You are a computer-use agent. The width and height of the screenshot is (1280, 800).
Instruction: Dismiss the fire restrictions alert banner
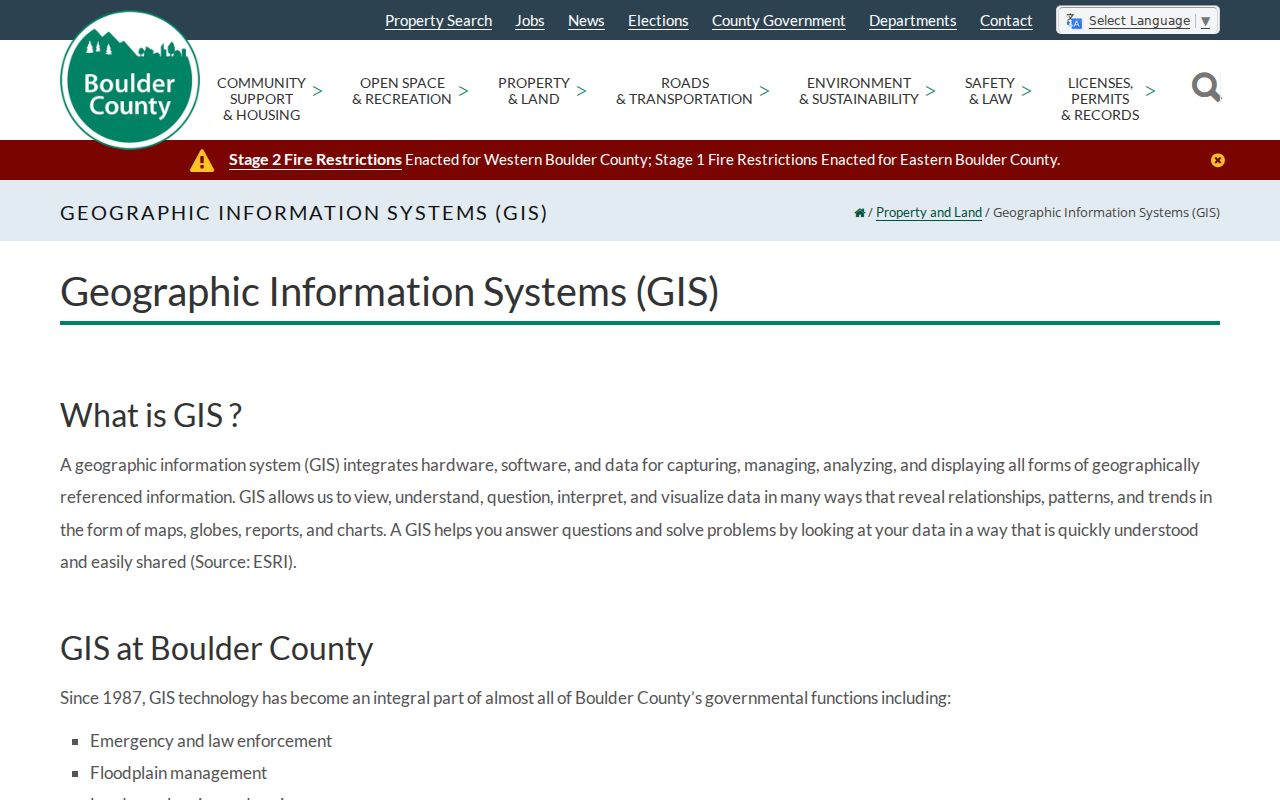(x=1217, y=160)
